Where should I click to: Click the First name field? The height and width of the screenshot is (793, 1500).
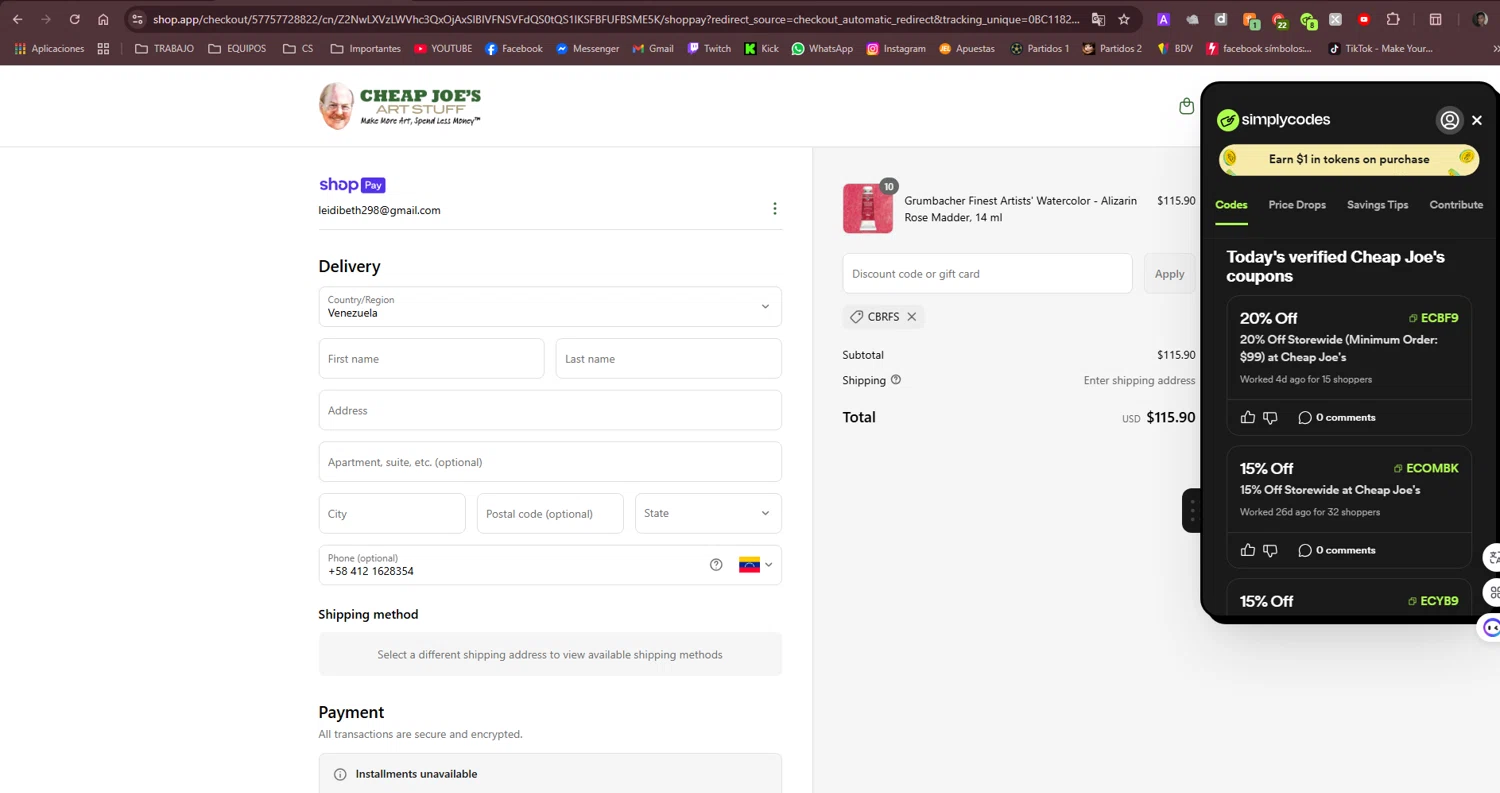[431, 358]
